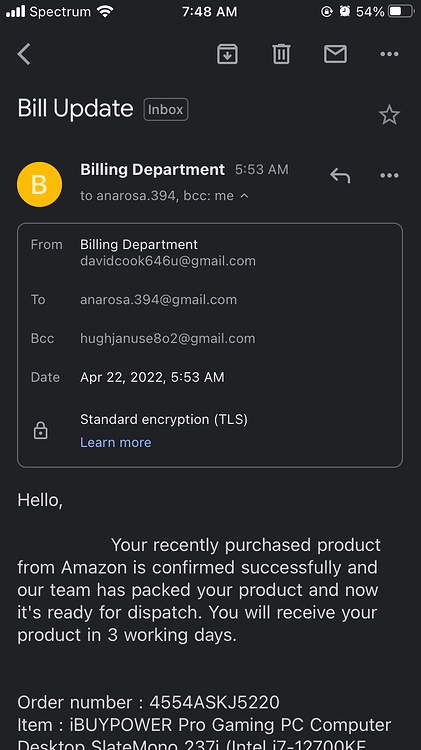
Task: Star the Bill Update email
Action: (x=389, y=115)
